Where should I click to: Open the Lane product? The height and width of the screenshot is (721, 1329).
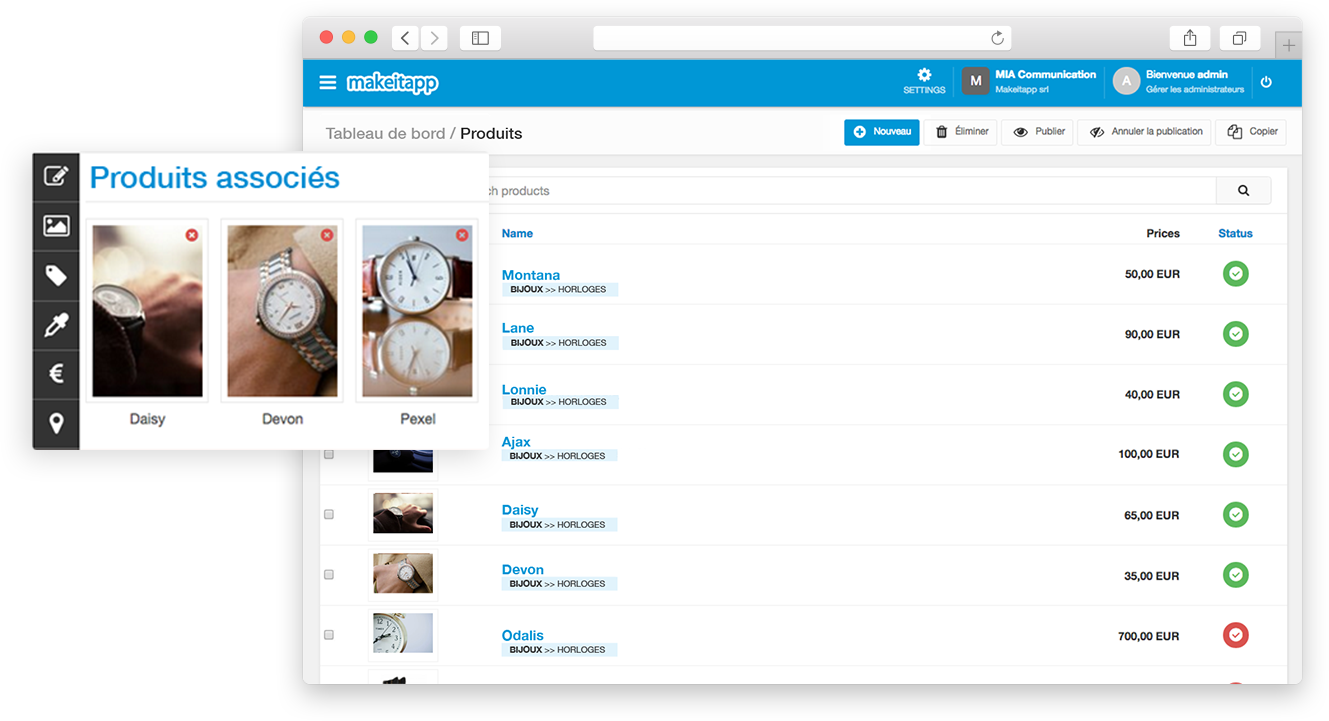[518, 328]
